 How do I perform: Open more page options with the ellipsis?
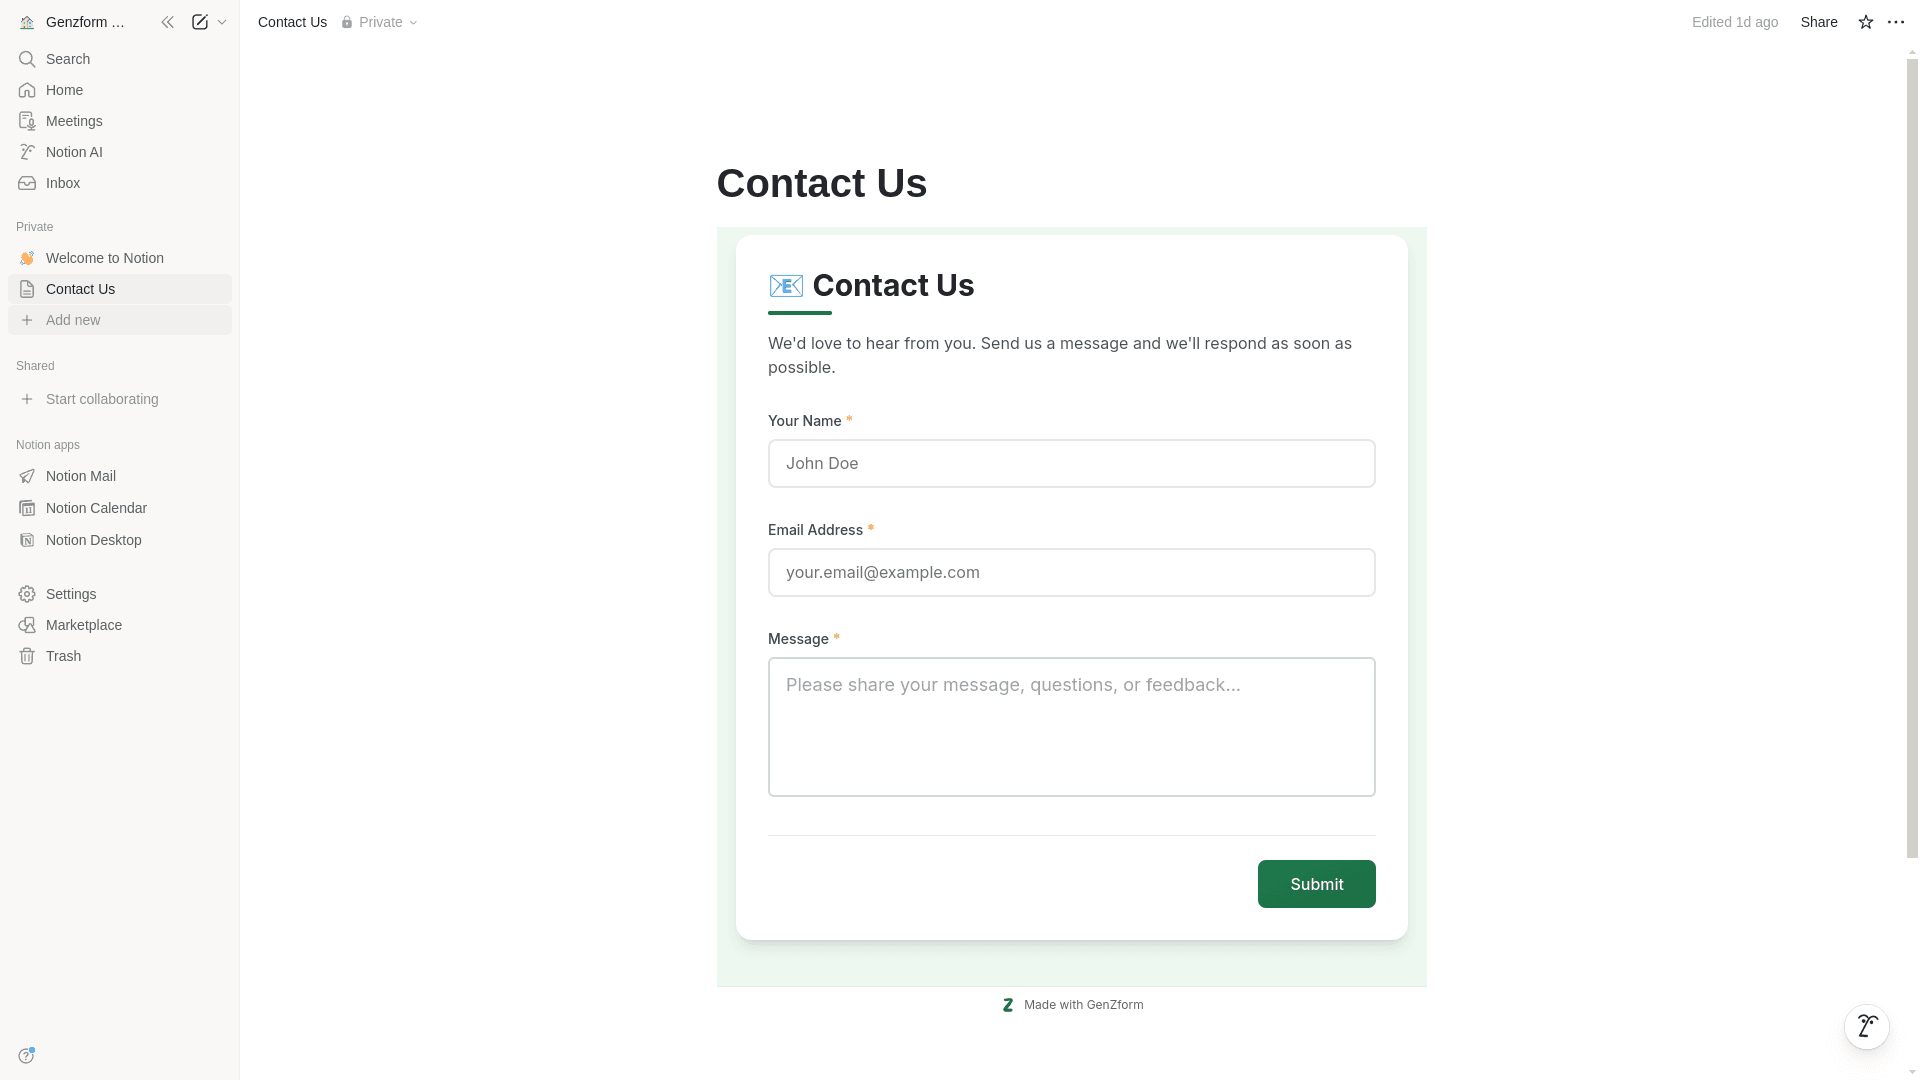[1896, 22]
